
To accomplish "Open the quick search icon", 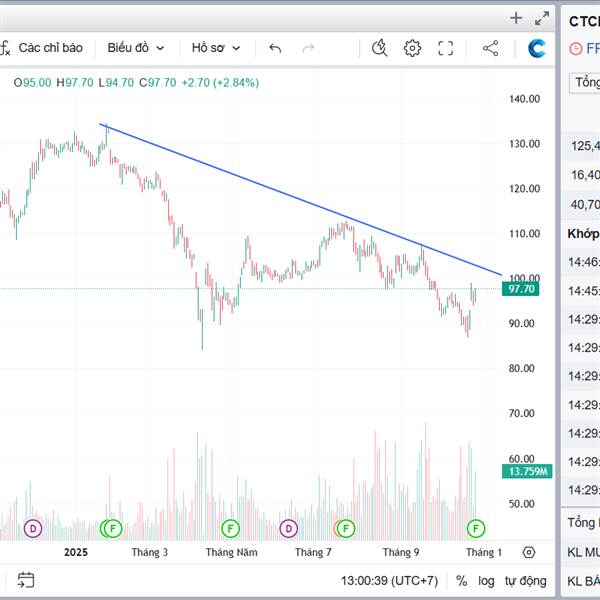I will click(x=379, y=47).
